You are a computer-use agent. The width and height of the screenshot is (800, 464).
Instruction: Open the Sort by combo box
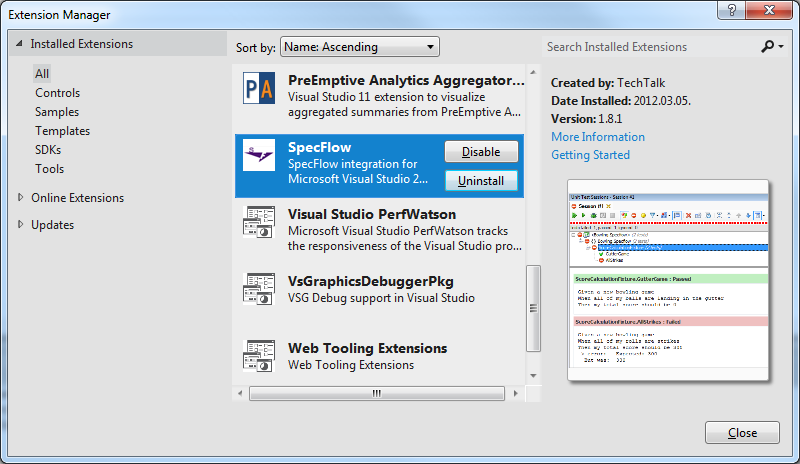click(x=360, y=47)
